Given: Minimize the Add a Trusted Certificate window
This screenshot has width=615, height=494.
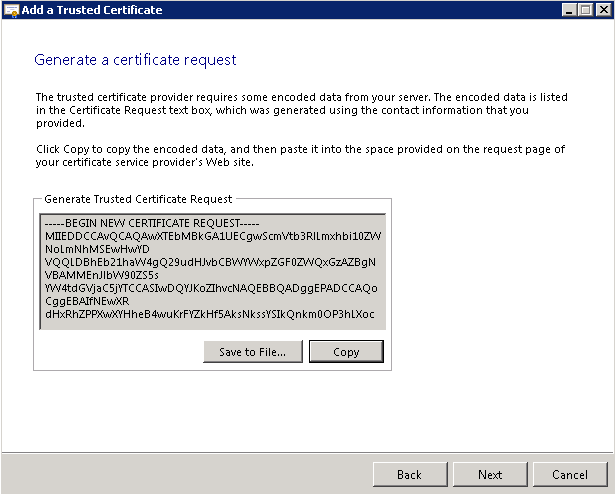Looking at the screenshot, I should click(x=566, y=10).
